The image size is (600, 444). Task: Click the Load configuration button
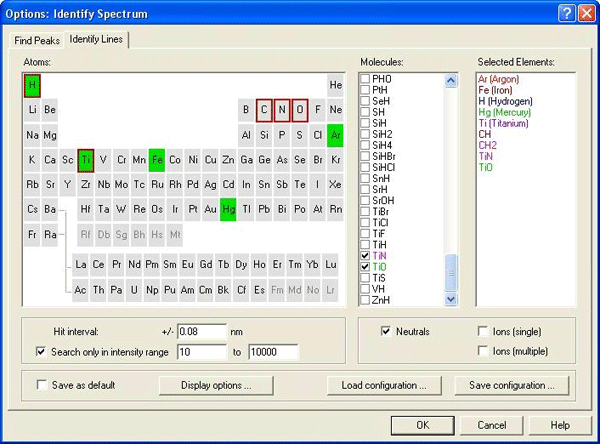coord(384,385)
